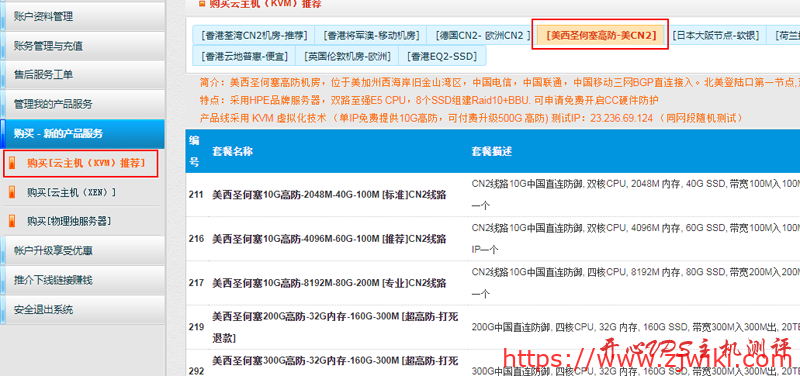Open 帐户升级享受优惠 sidebar menu

82,250
